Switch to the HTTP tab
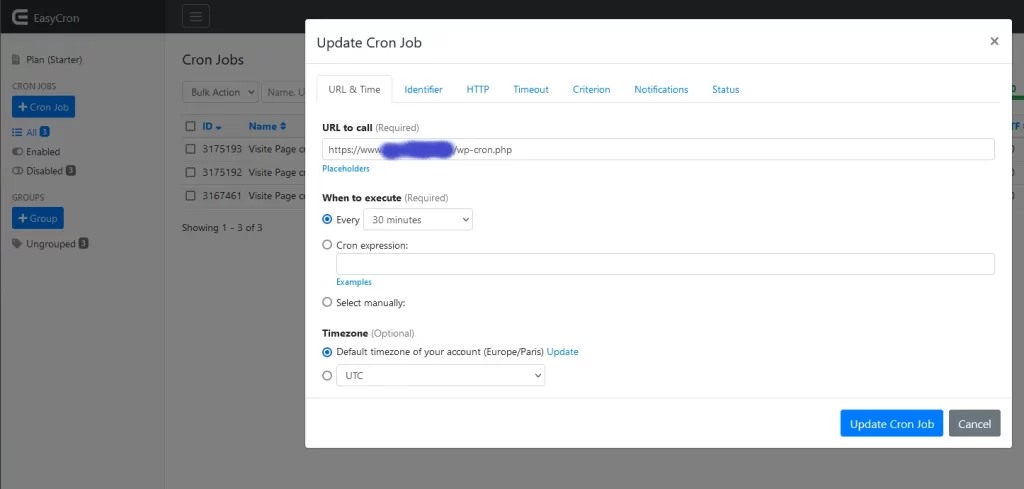The height and width of the screenshot is (489, 1024). 477,89
